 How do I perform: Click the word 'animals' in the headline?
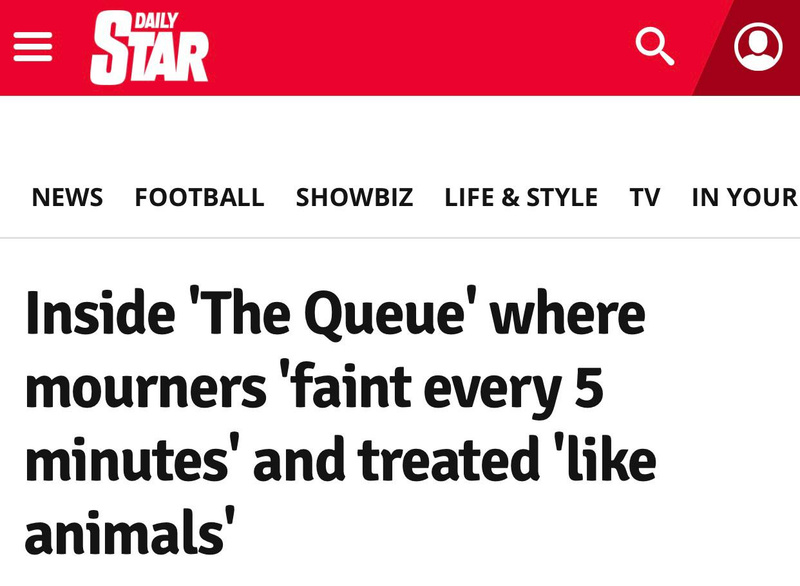(x=123, y=532)
